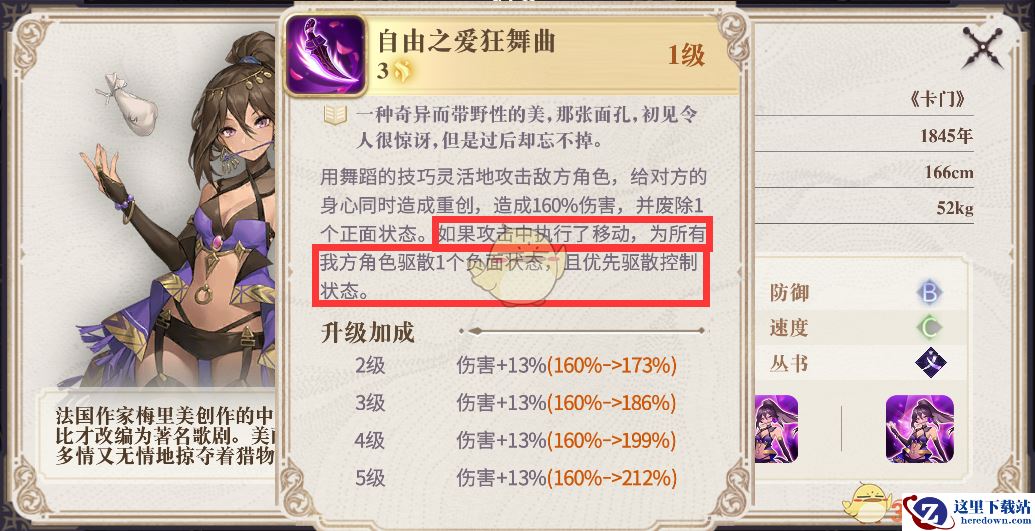Click the dark diamond series emblem
The width and height of the screenshot is (1035, 531).
[x=930, y=363]
